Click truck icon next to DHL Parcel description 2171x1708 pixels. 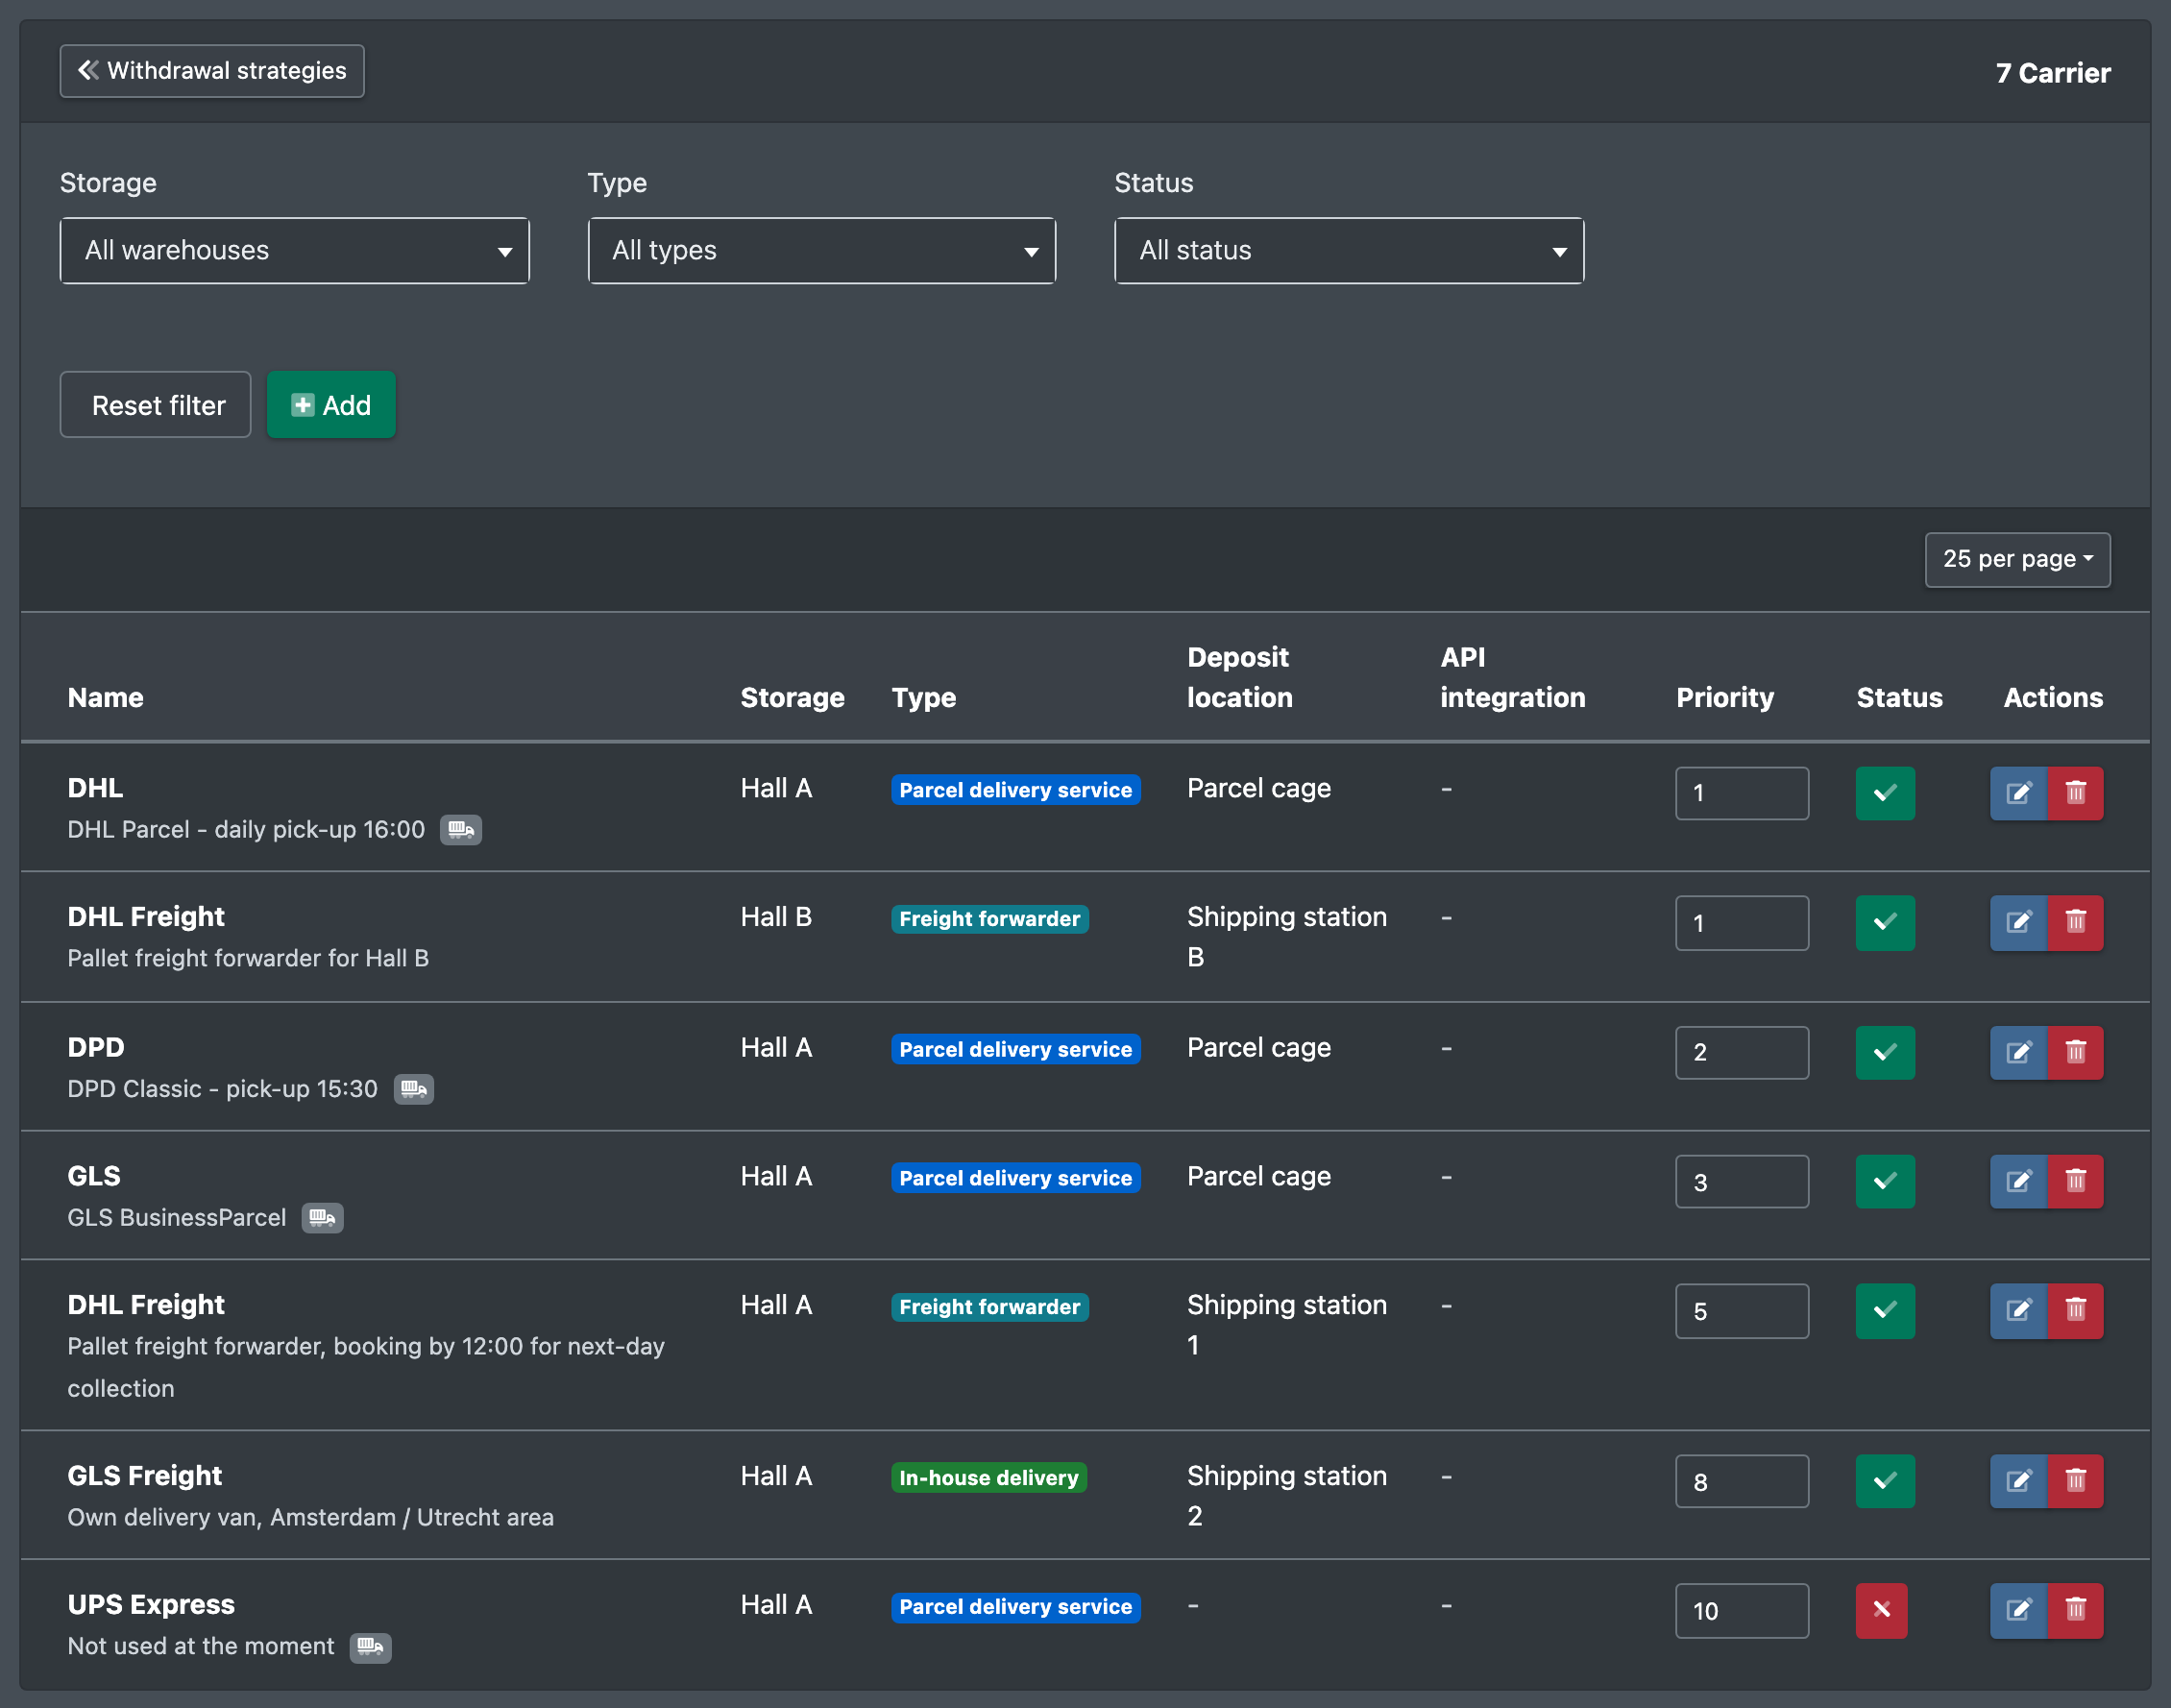[461, 829]
